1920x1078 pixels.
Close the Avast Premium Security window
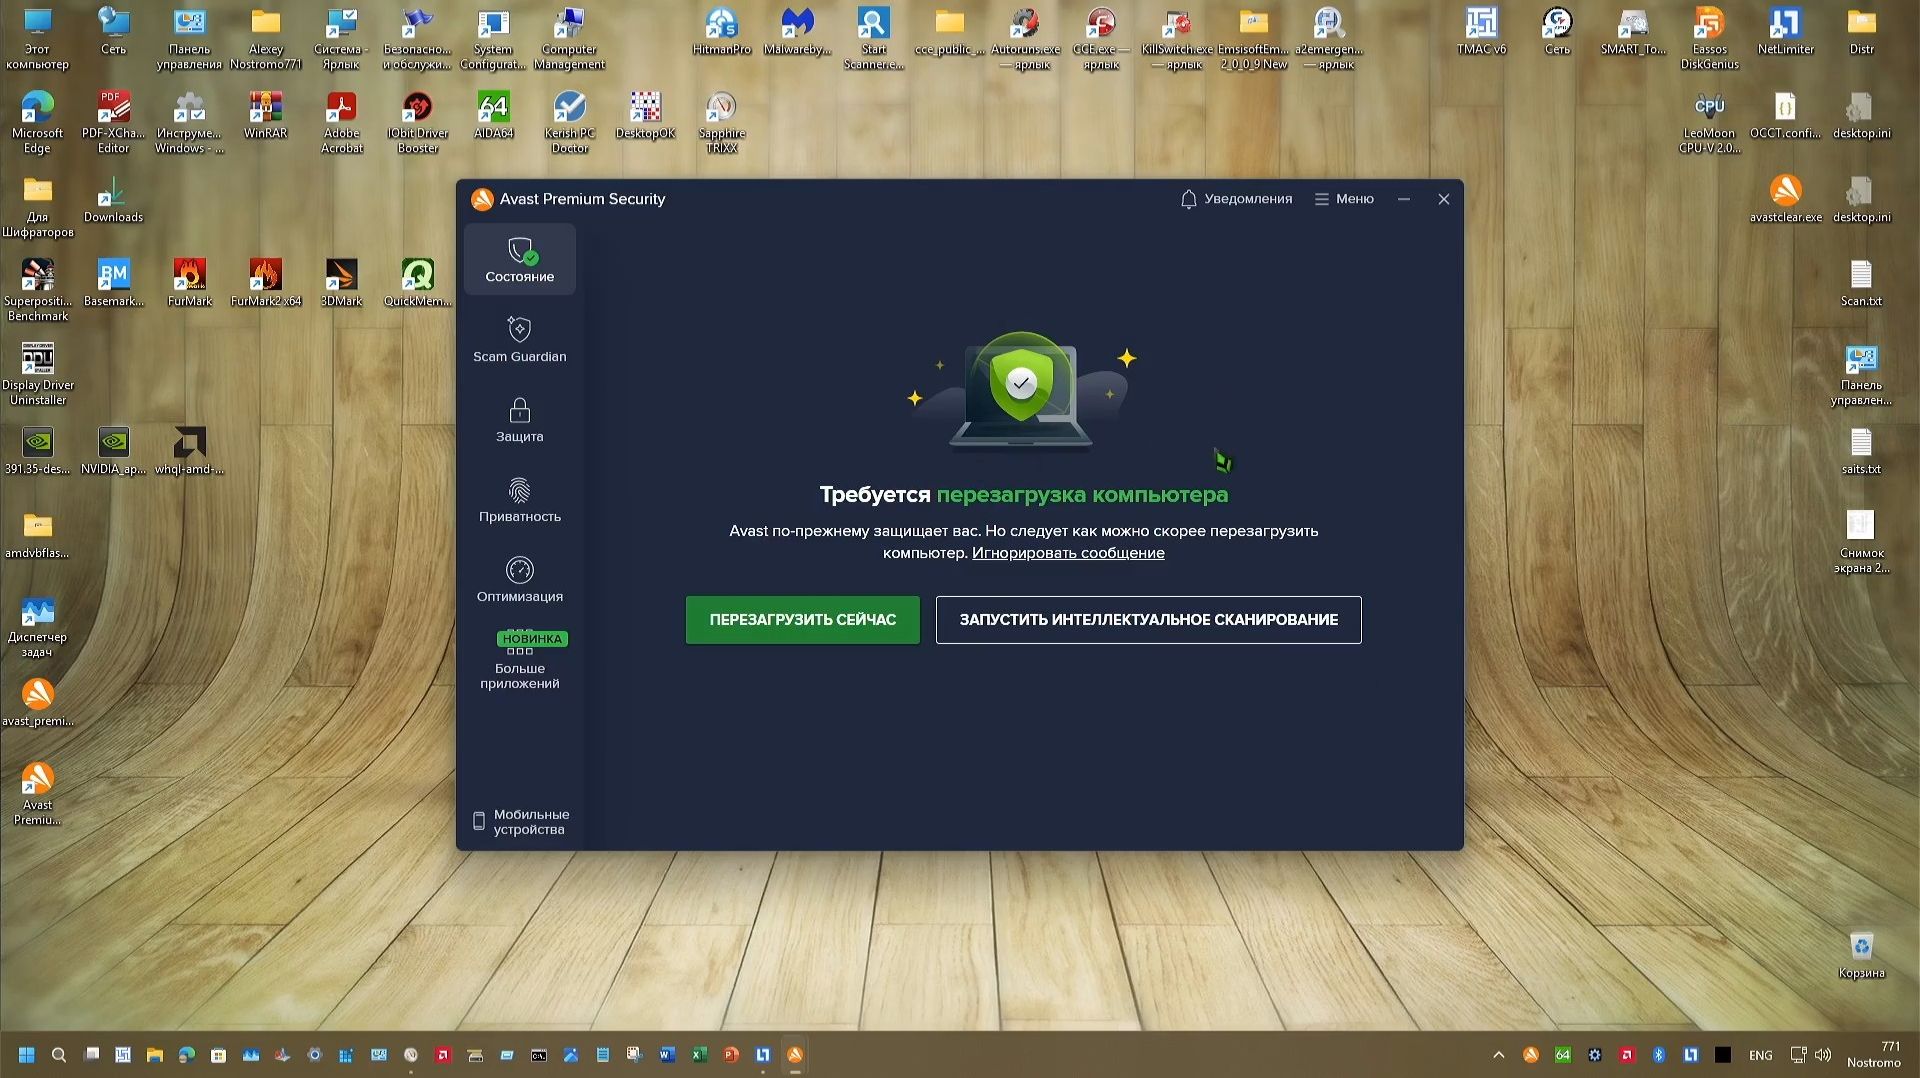pos(1443,199)
